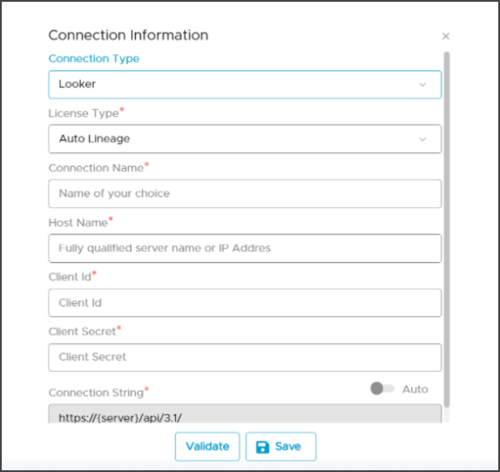Click the License Type field label

pyautogui.click(x=84, y=113)
